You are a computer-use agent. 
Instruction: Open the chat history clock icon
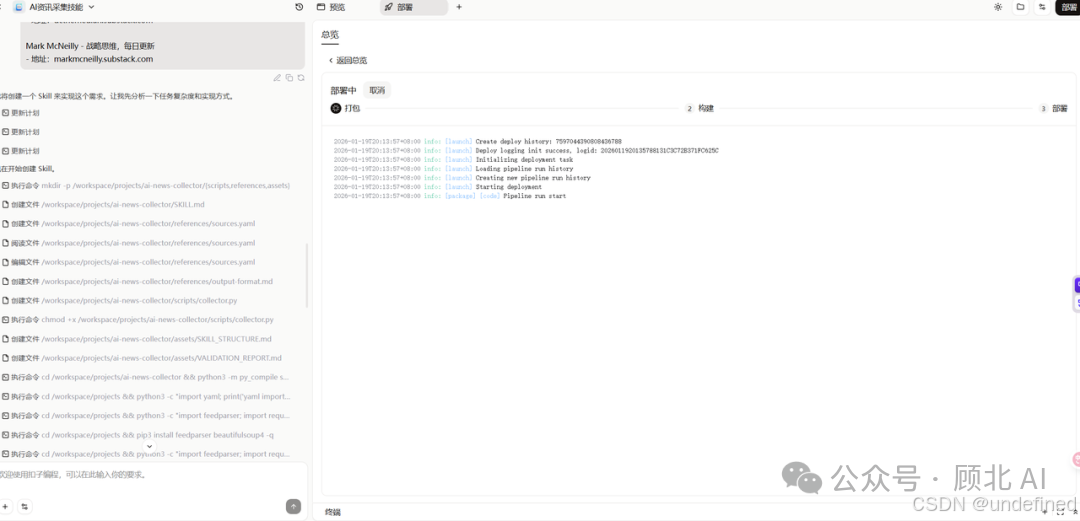click(299, 7)
